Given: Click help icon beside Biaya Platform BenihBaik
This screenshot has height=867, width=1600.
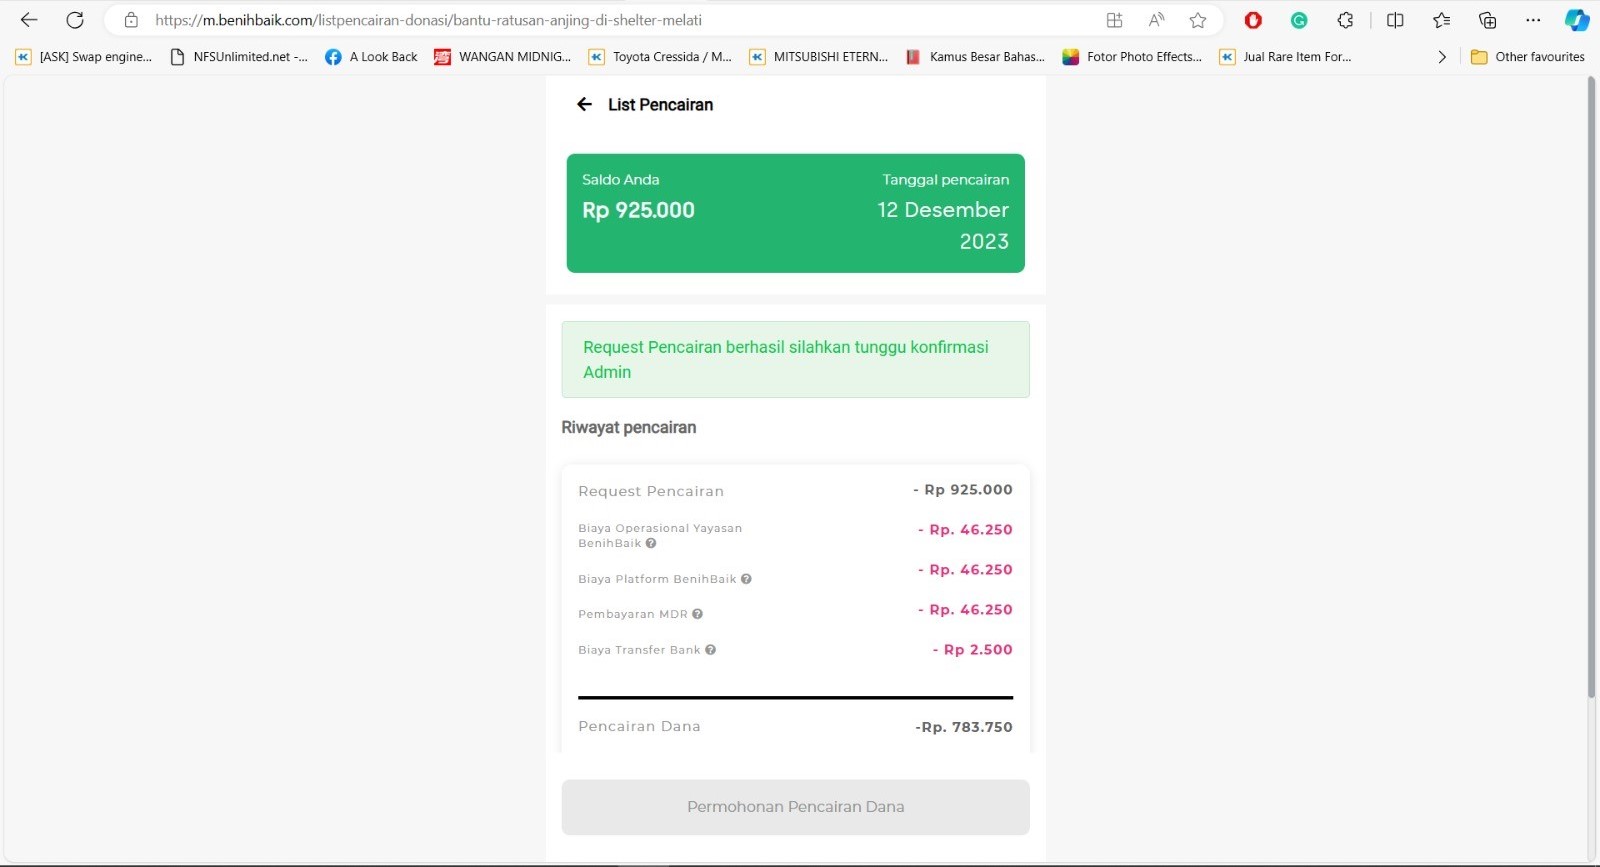Looking at the screenshot, I should [746, 579].
